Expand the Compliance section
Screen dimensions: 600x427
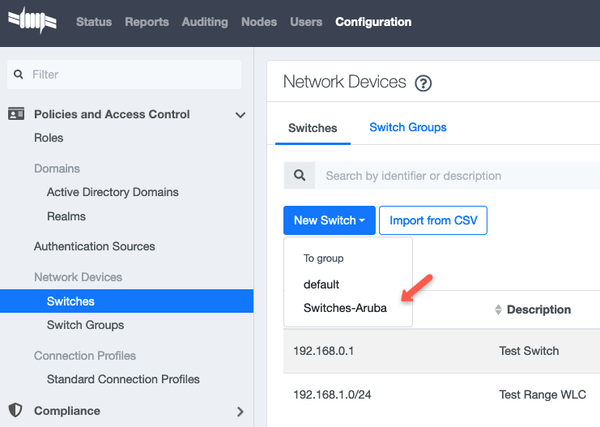[x=240, y=411]
